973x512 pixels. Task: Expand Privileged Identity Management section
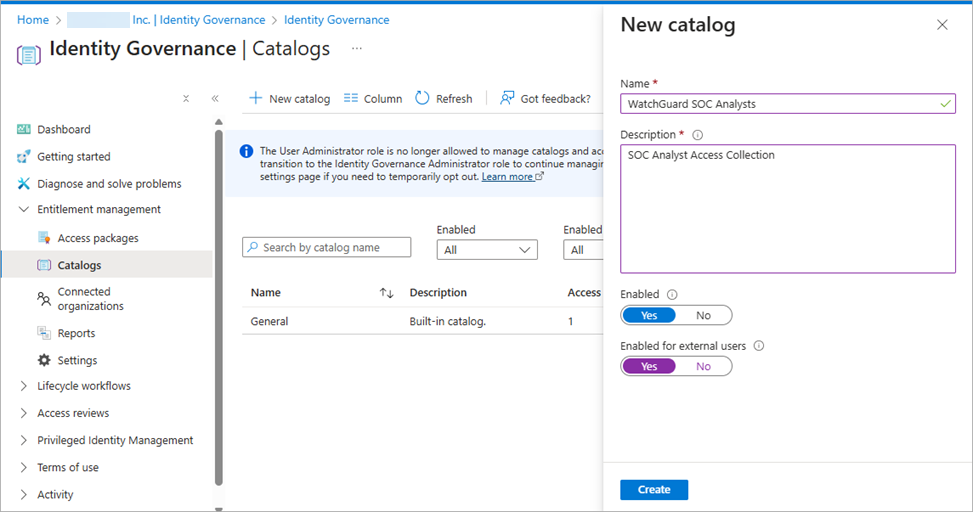[24, 440]
